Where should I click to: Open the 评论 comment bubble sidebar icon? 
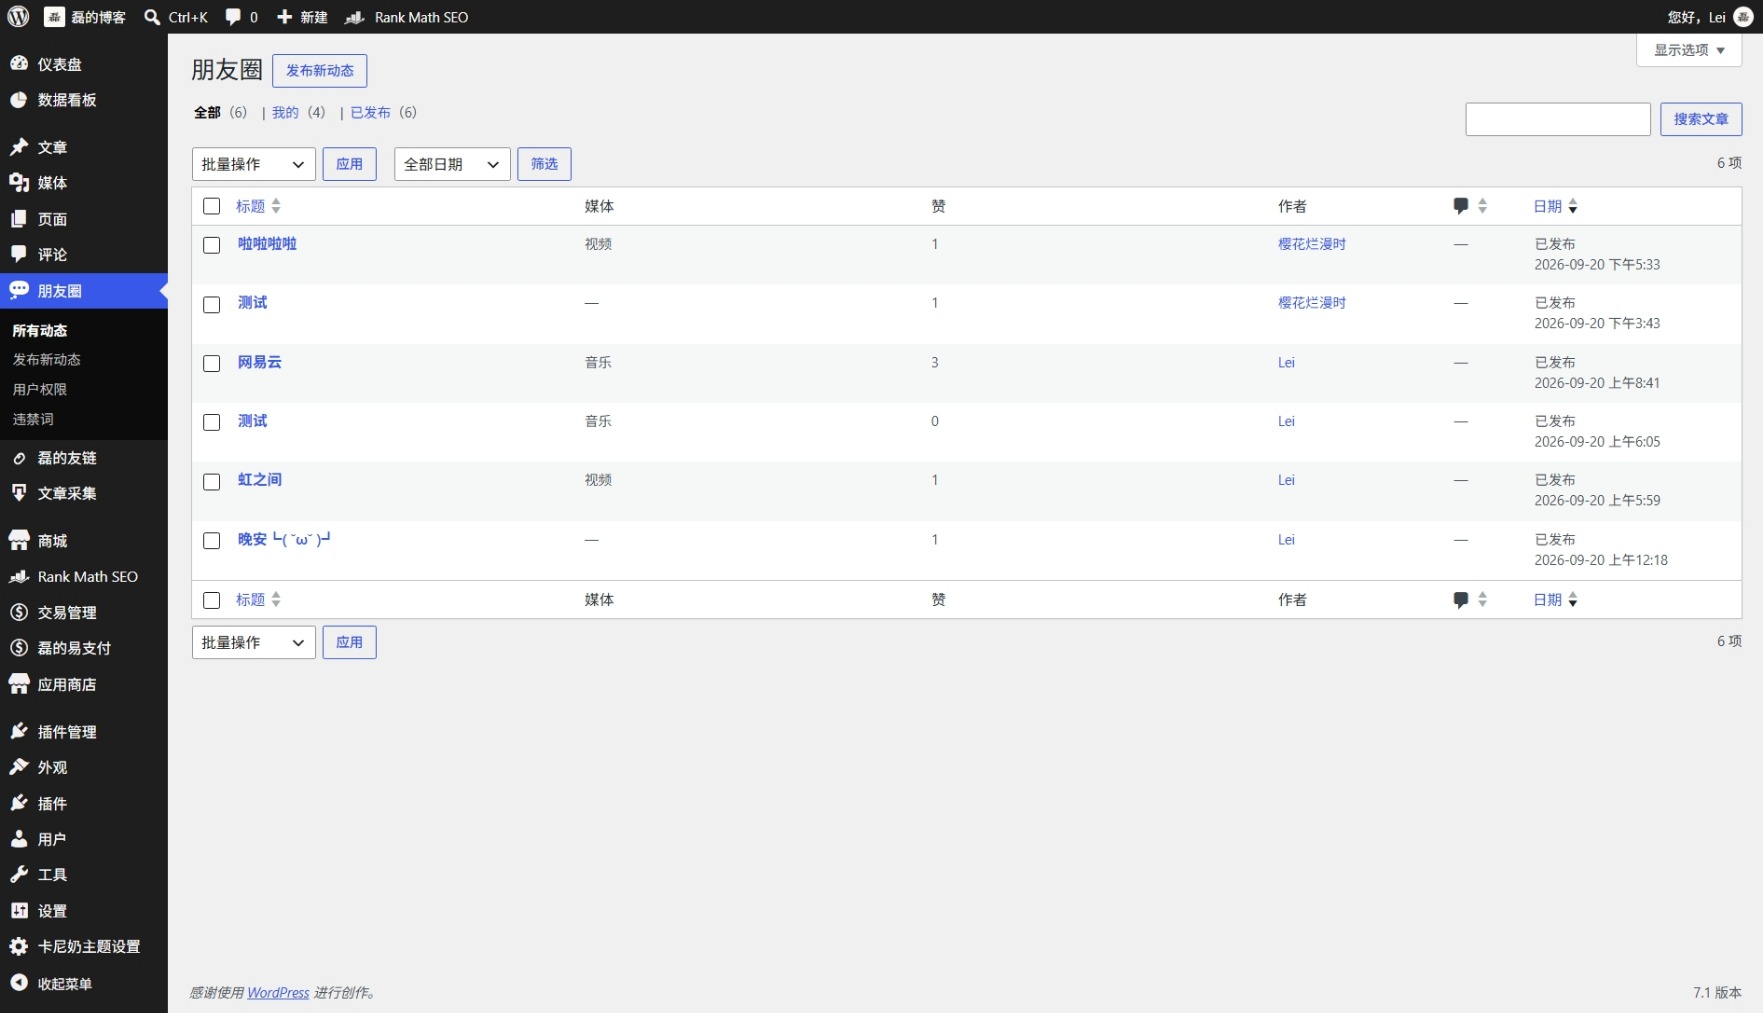point(19,254)
